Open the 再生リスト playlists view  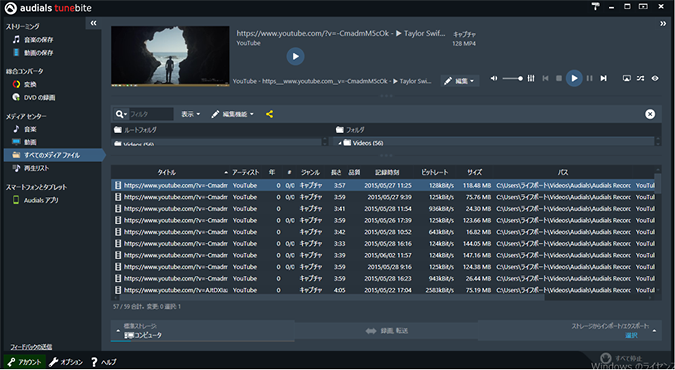[31, 168]
